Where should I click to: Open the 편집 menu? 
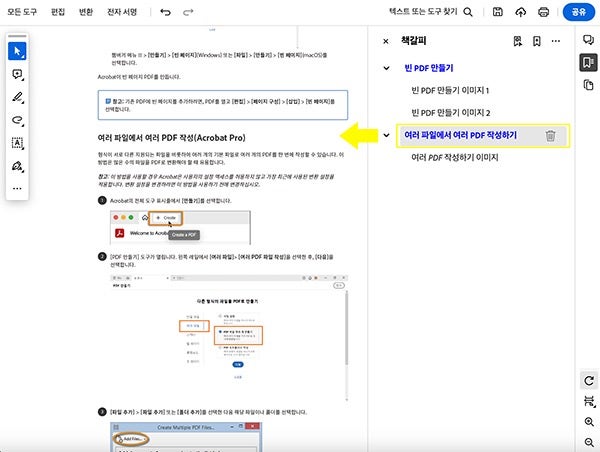pos(58,12)
